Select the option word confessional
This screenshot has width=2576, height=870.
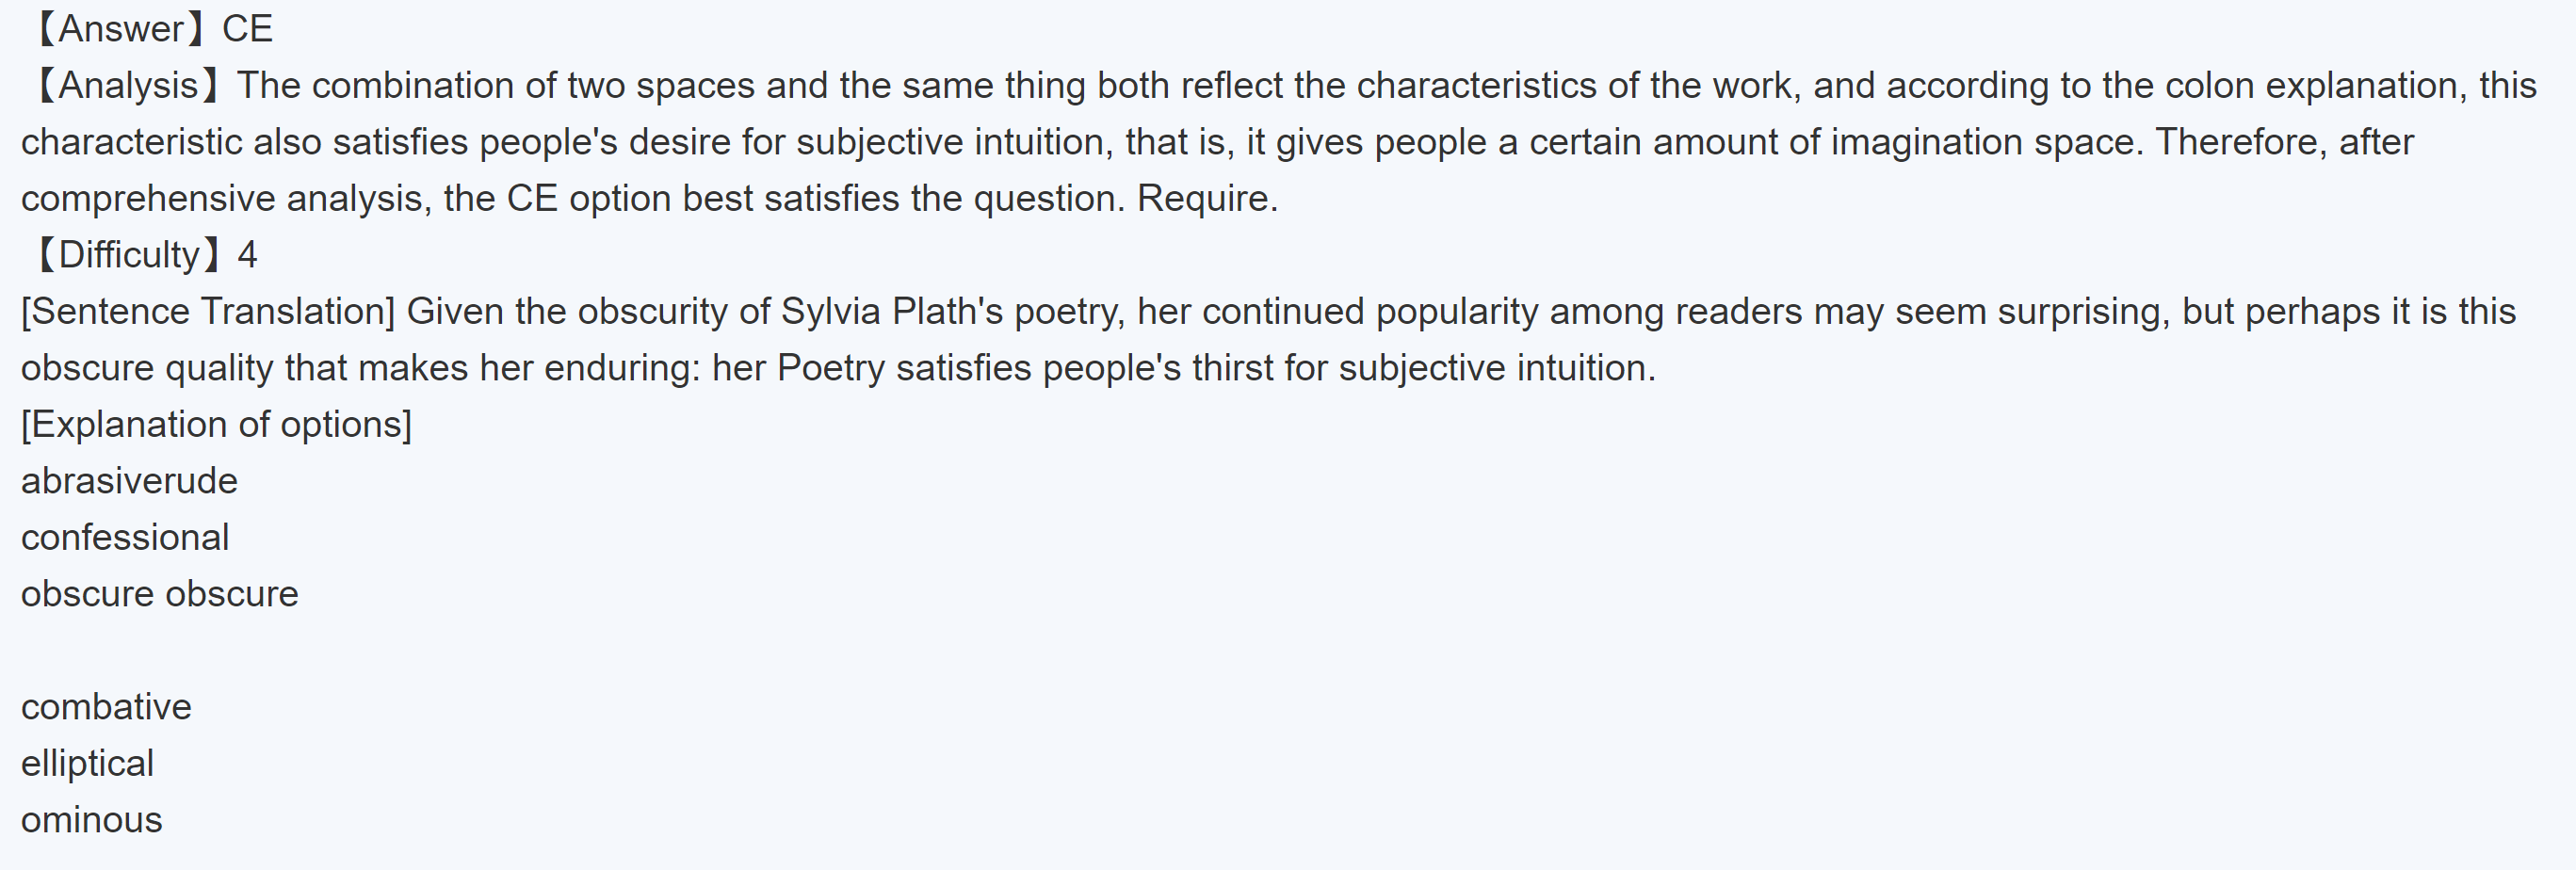click(125, 538)
